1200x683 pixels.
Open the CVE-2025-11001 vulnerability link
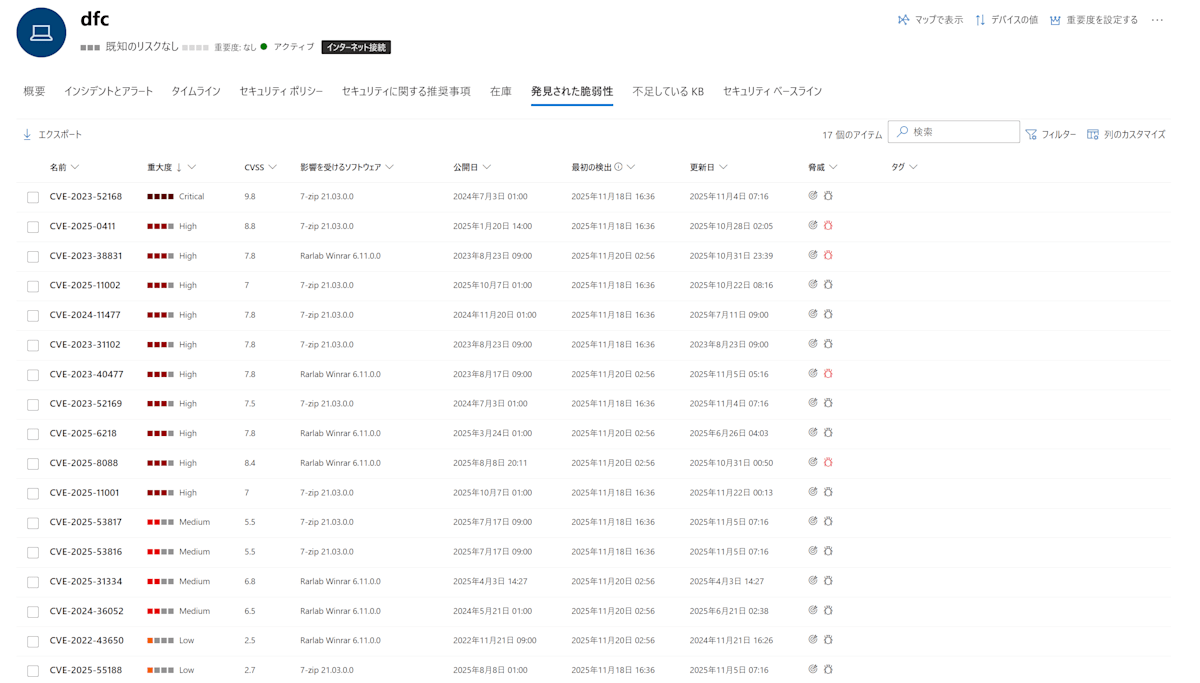85,492
